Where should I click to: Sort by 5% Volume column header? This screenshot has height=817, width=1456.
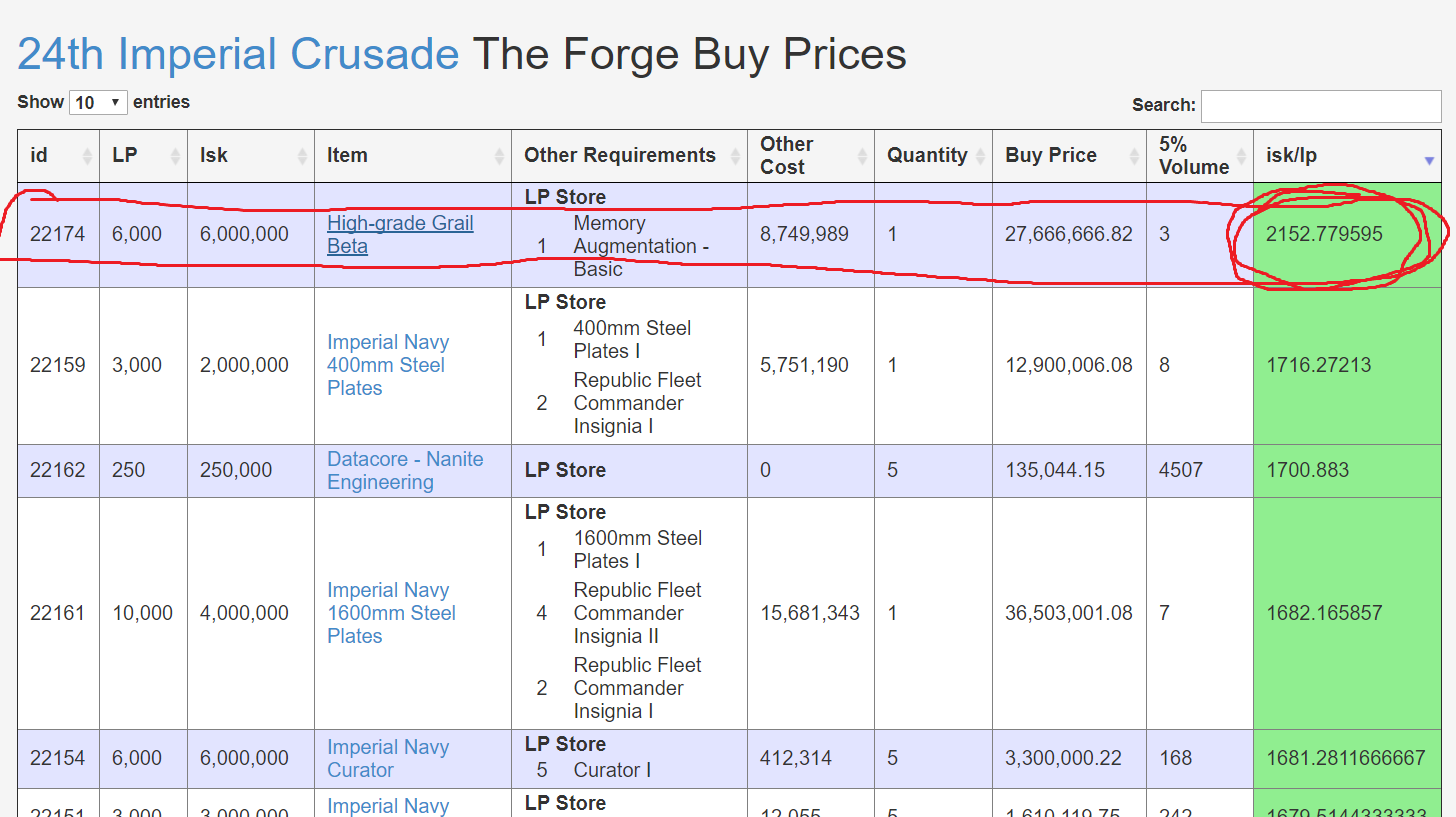coord(1200,155)
